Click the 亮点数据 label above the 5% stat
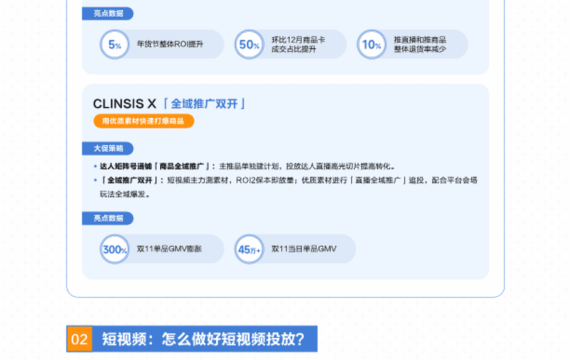 [x=108, y=13]
